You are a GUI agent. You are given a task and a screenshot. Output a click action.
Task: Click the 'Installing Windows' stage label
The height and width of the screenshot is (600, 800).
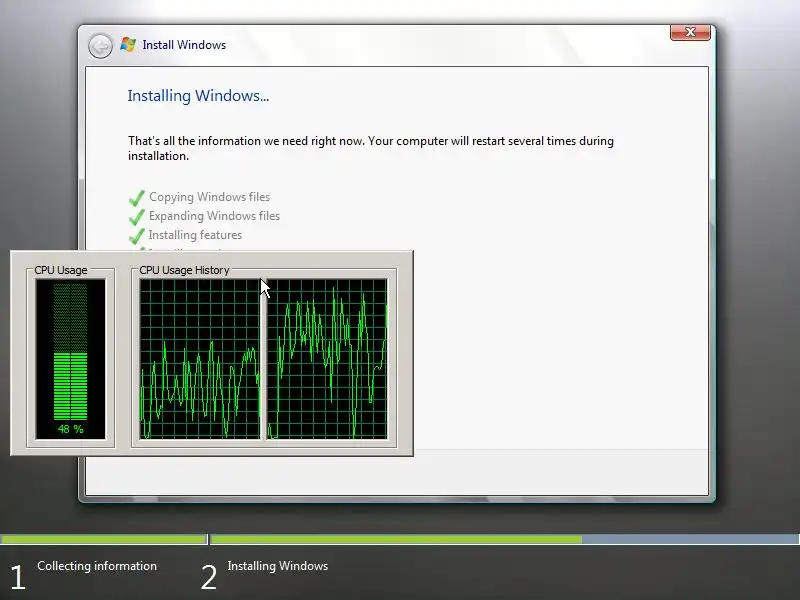point(278,566)
